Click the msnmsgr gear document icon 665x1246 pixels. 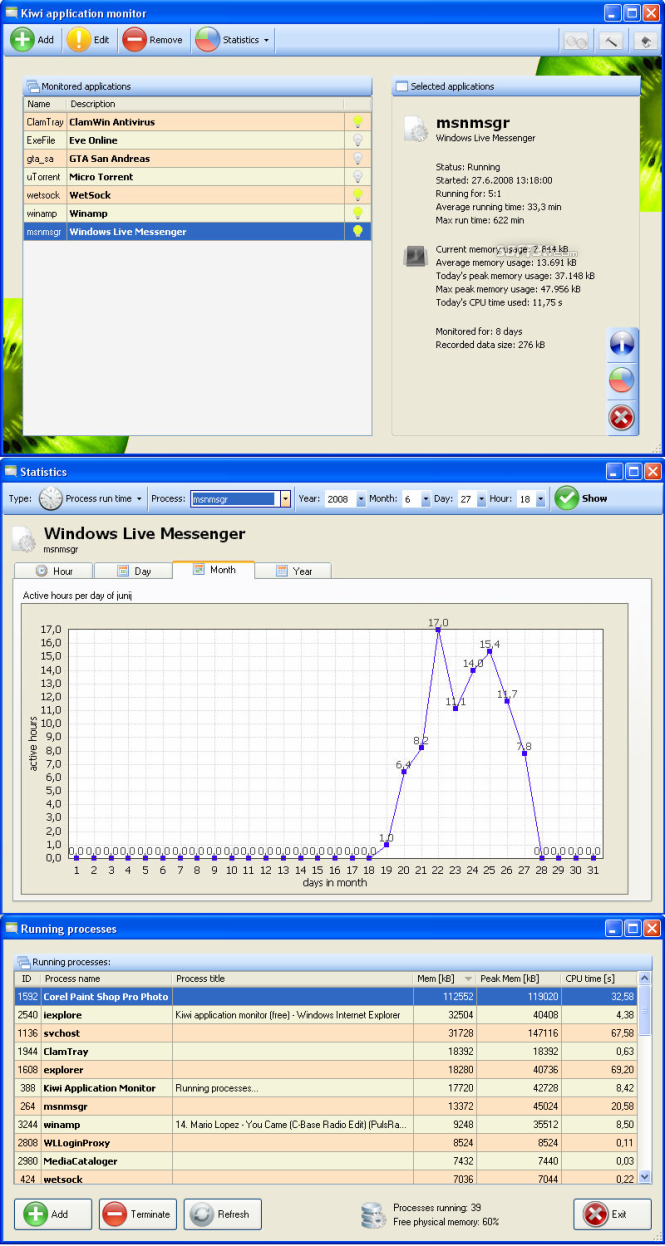(x=416, y=129)
